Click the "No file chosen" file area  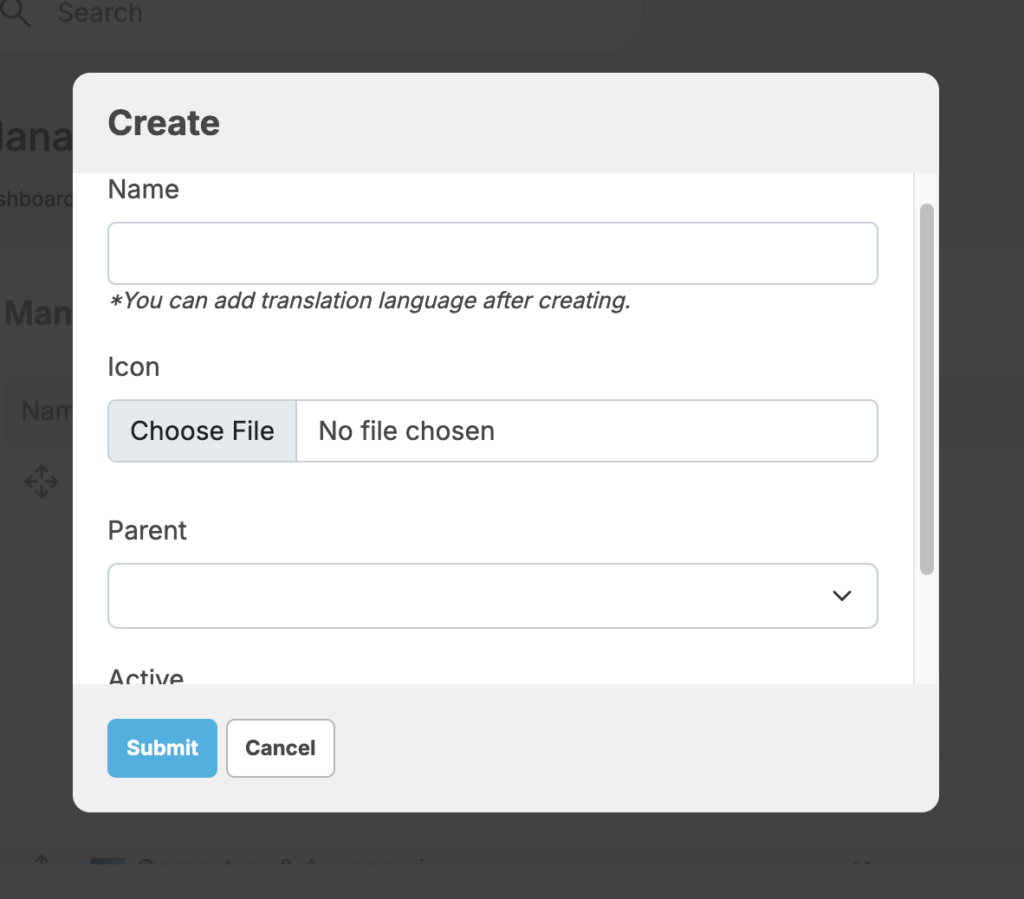[586, 431]
